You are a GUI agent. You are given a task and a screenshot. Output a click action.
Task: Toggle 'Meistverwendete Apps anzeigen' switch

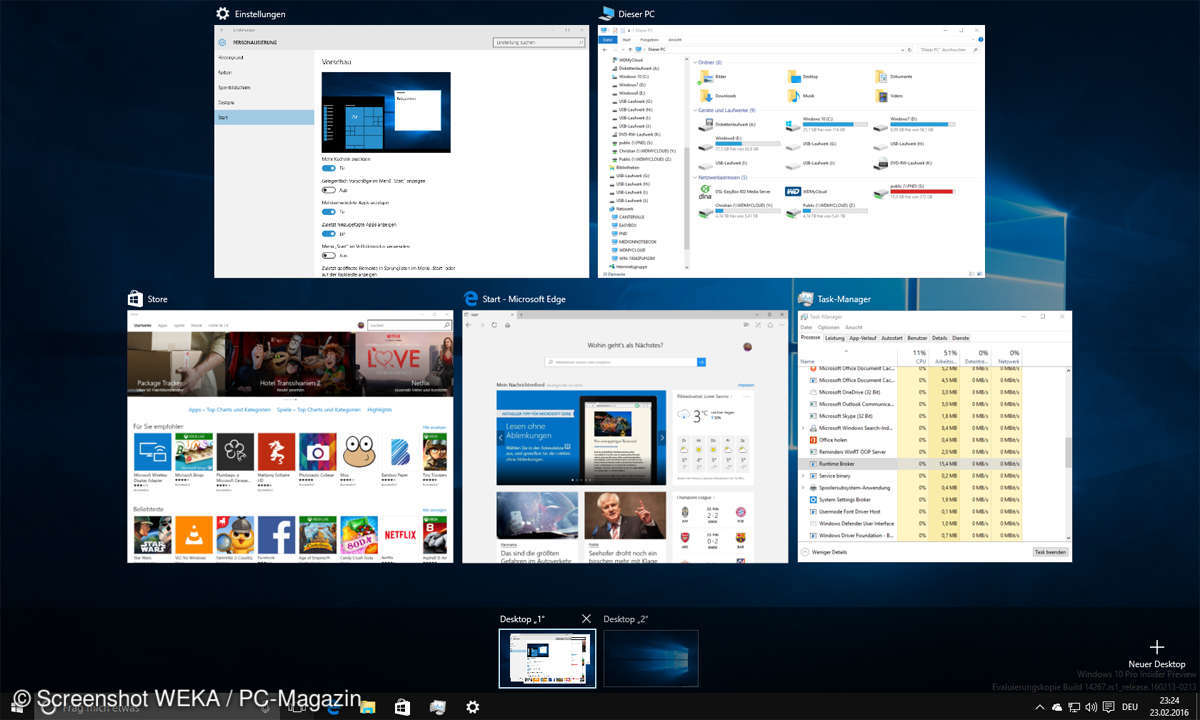coord(328,211)
